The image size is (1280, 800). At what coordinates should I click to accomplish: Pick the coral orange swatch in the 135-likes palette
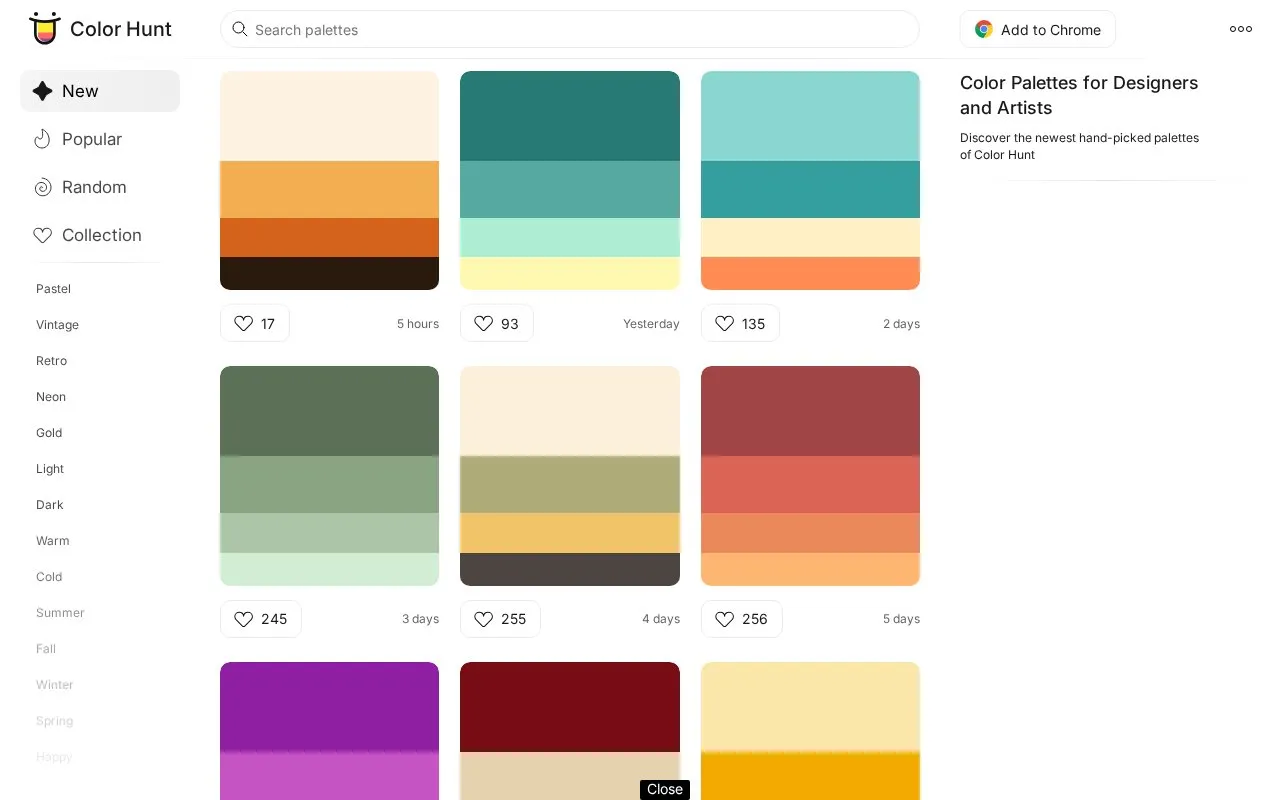[810, 273]
